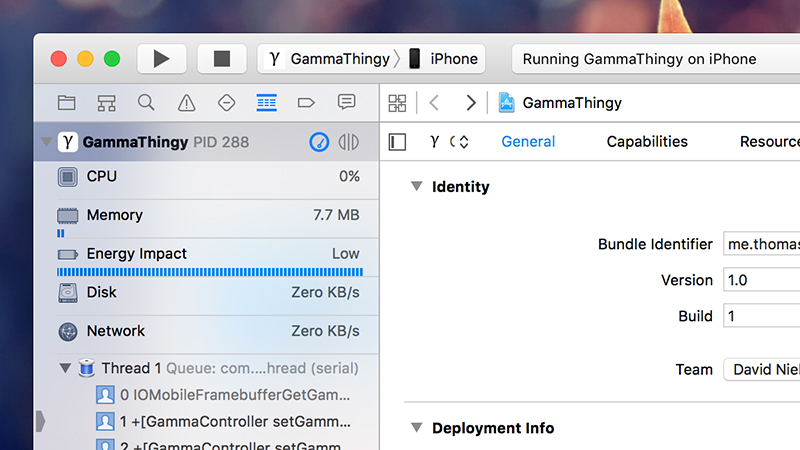Toggle the process view options split icon
Image resolution: width=800 pixels, height=450 pixels.
click(348, 142)
